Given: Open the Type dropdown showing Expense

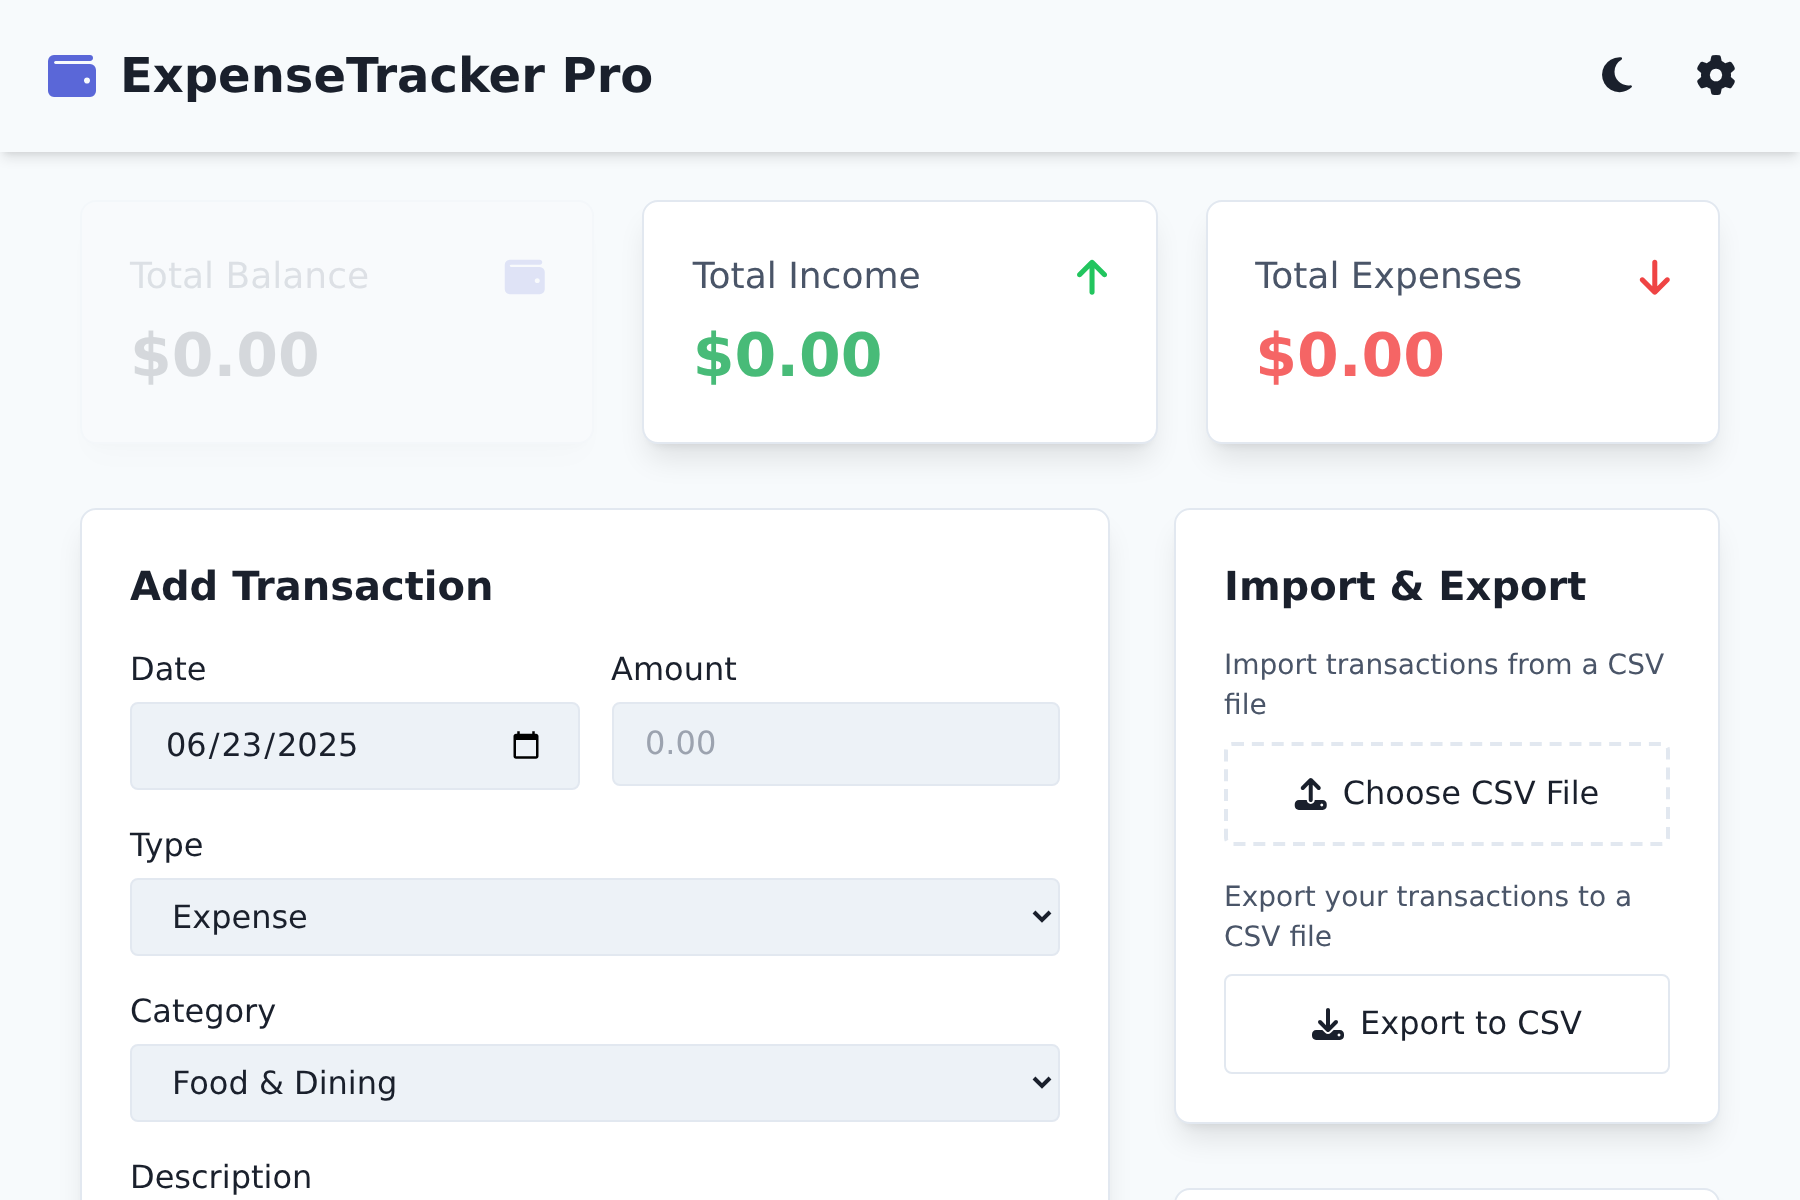Looking at the screenshot, I should click(594, 916).
